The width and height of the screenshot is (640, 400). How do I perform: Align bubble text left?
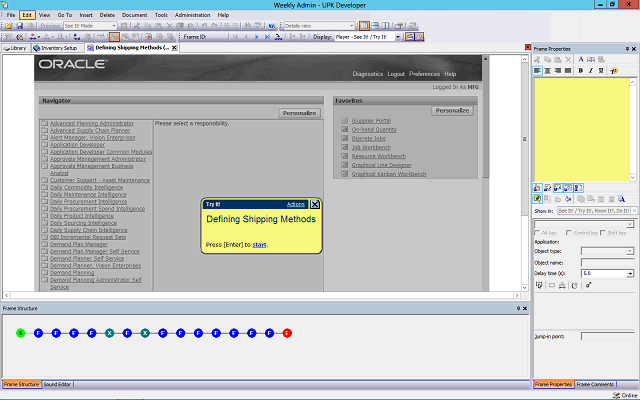tap(537, 71)
